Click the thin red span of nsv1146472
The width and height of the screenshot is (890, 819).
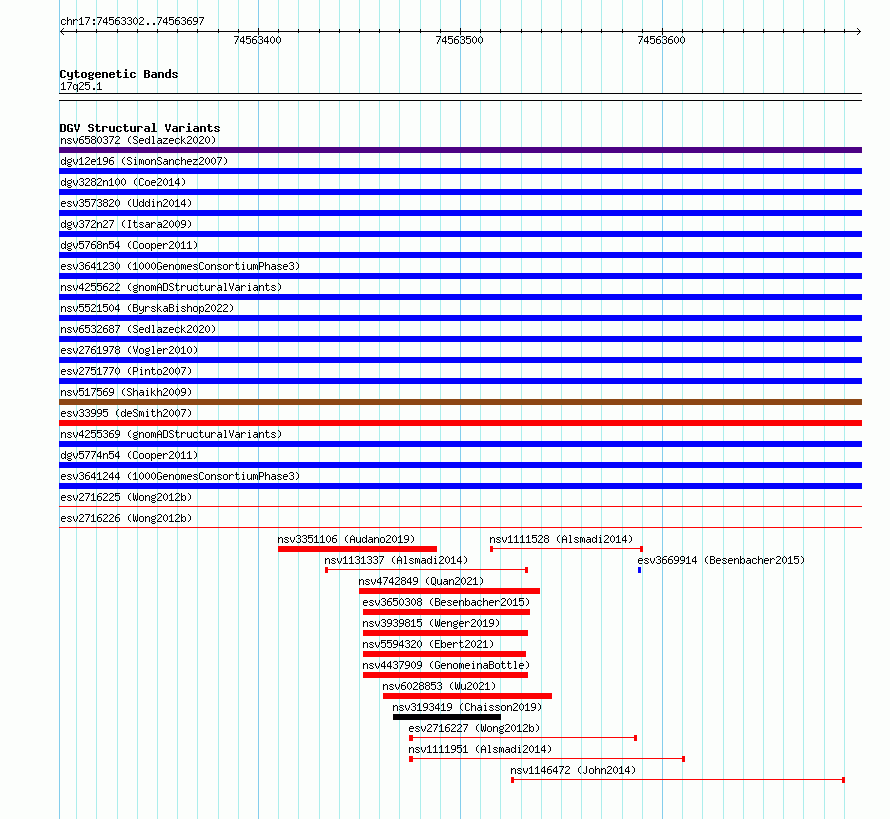pyautogui.click(x=678, y=780)
